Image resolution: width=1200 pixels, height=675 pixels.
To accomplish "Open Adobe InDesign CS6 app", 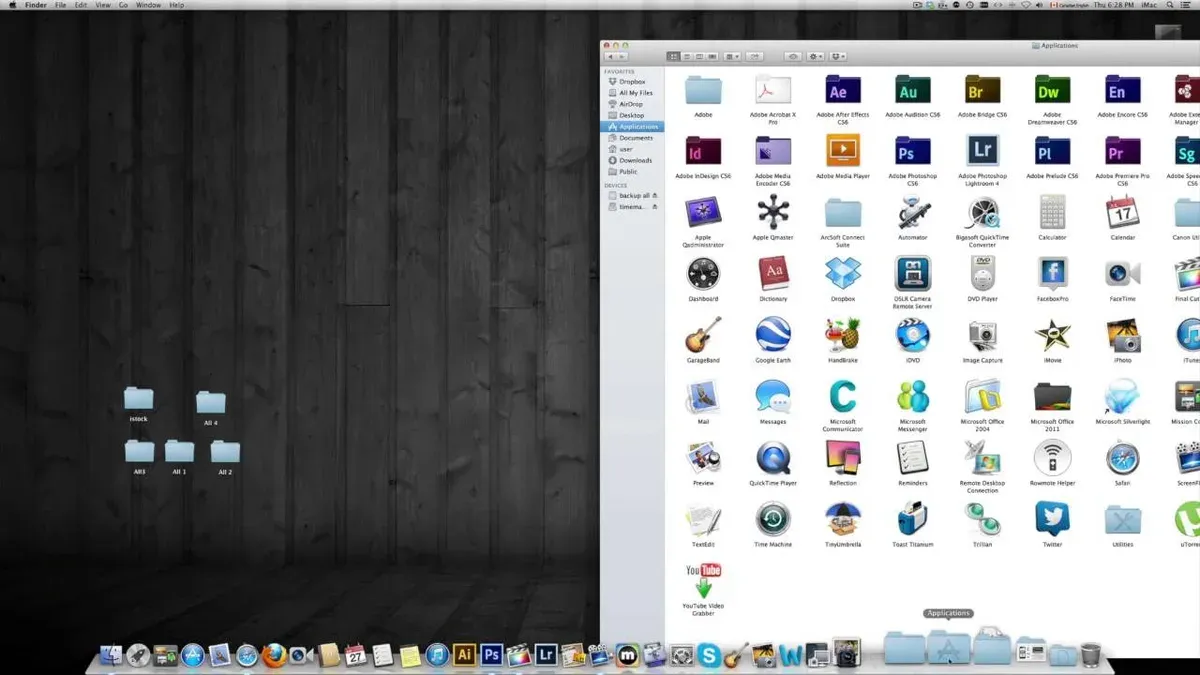I will click(703, 152).
